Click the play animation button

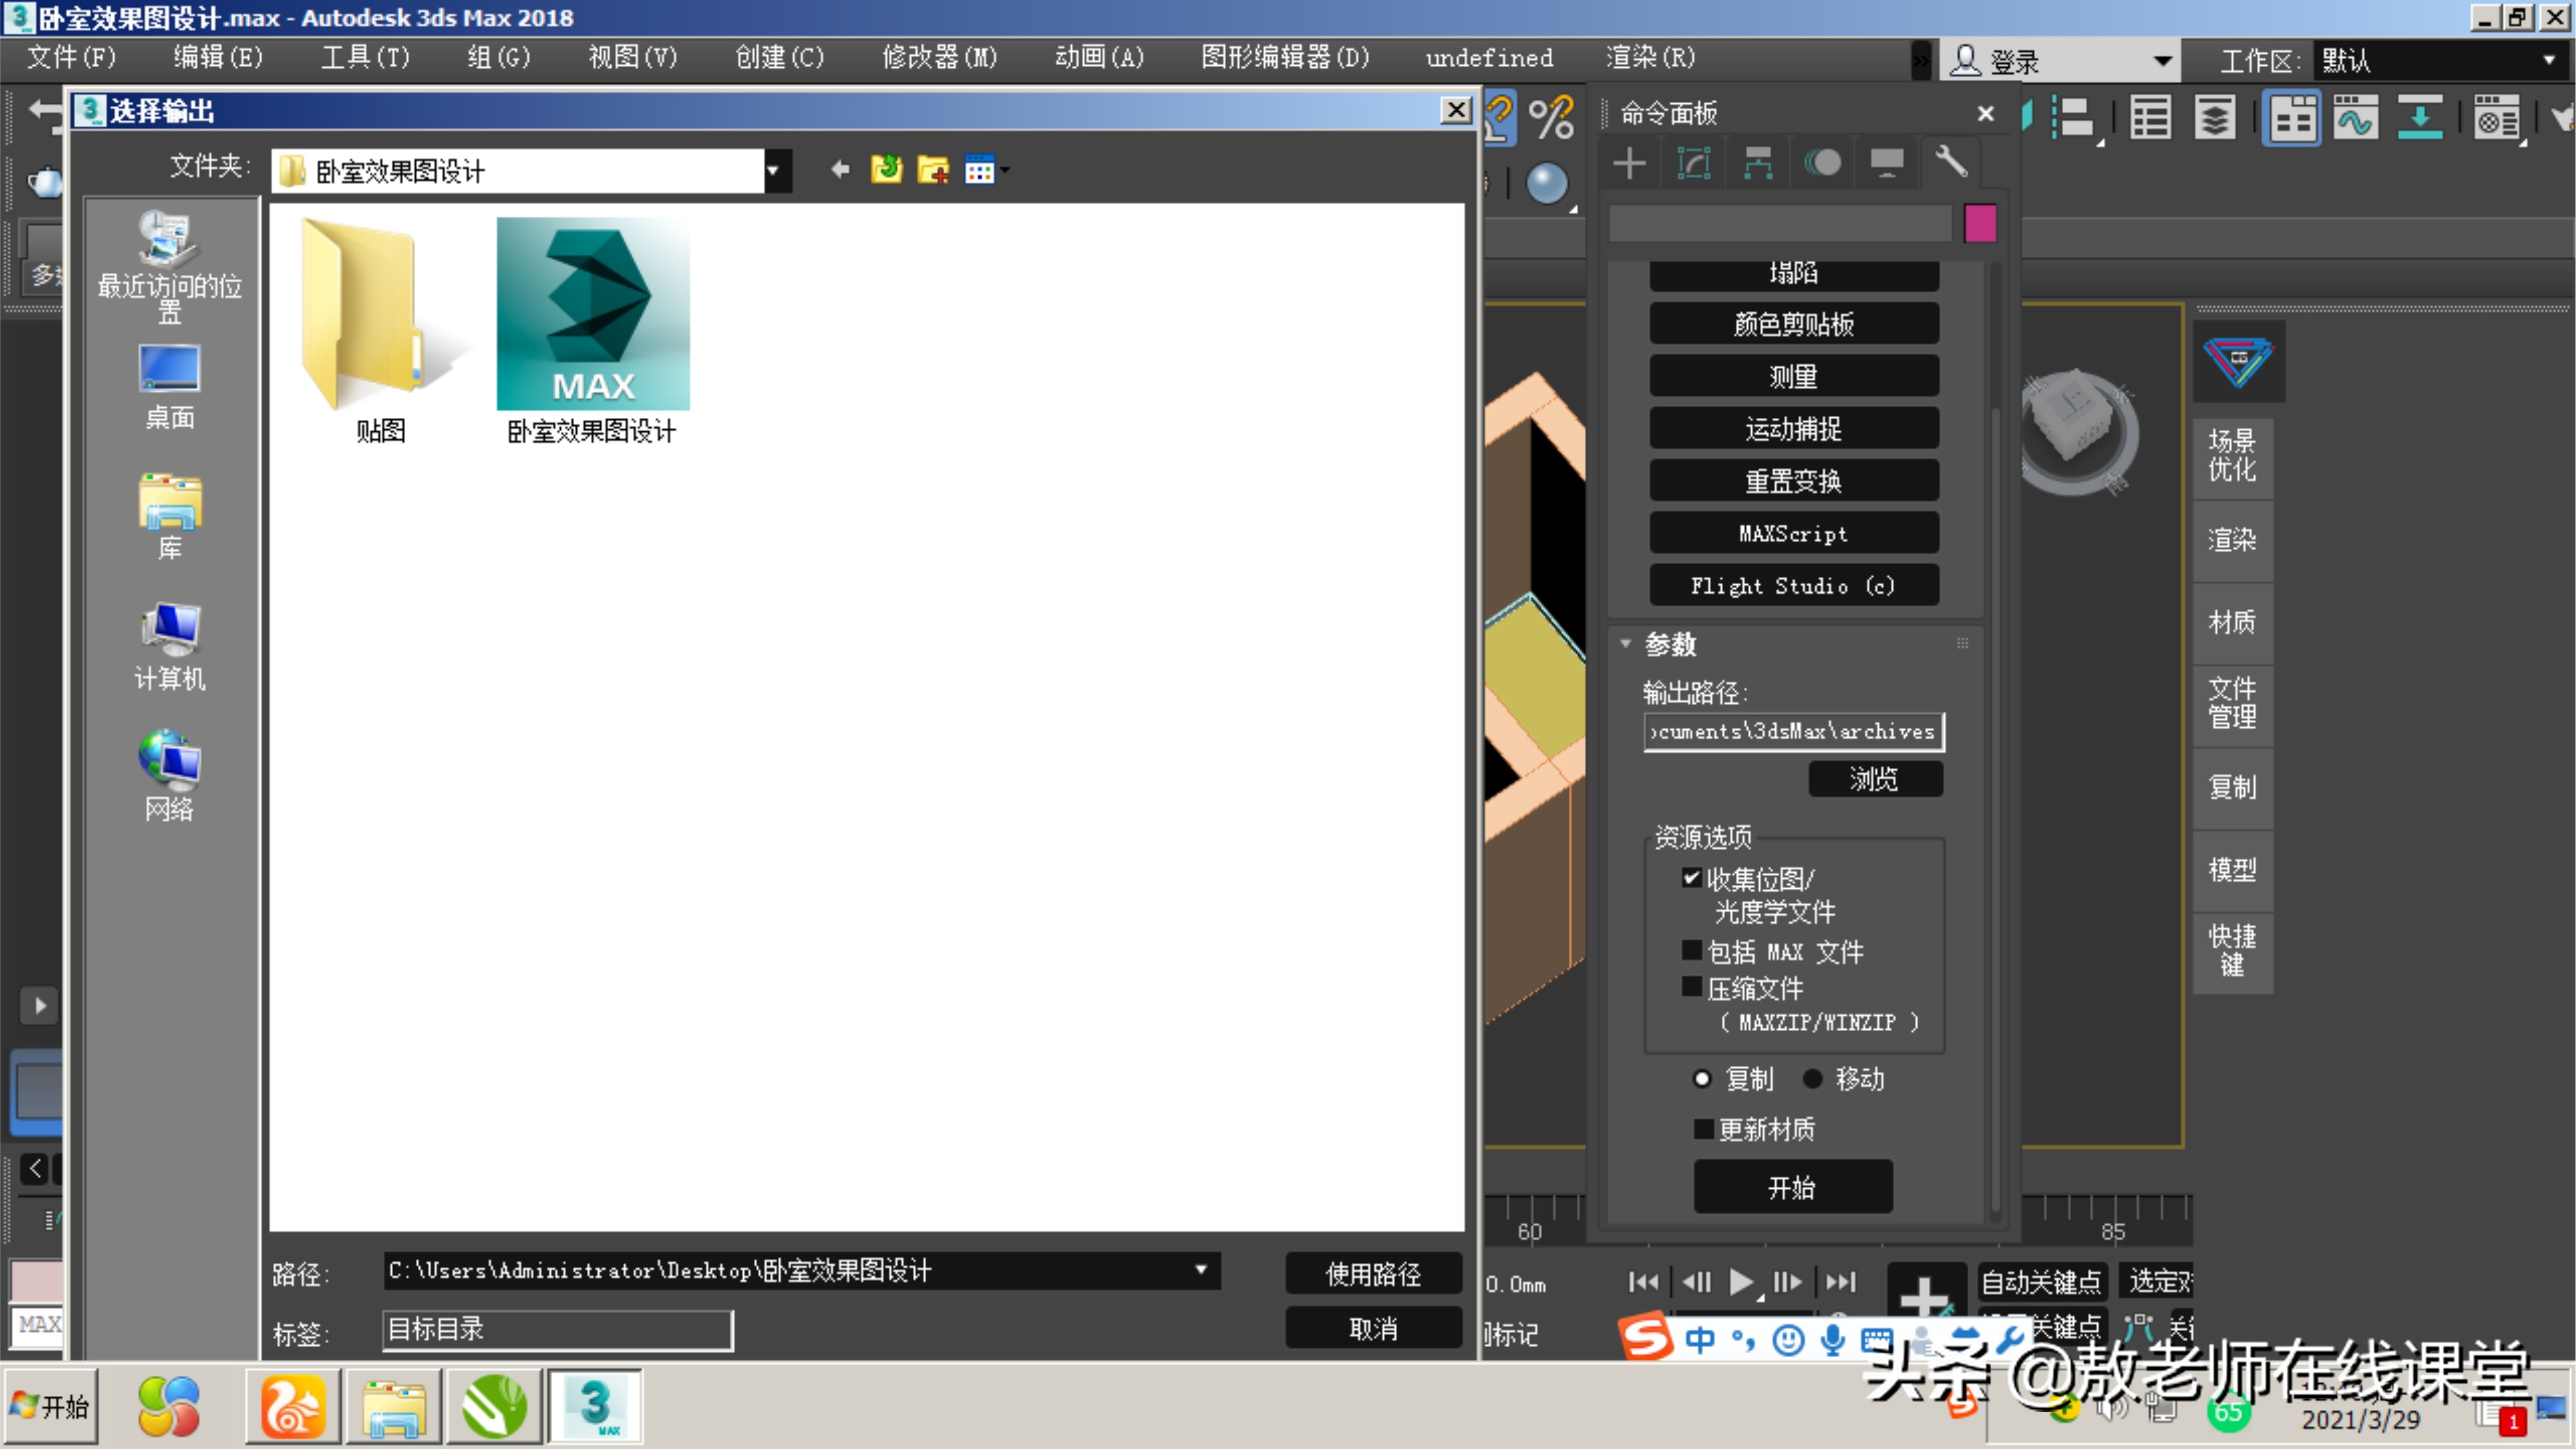pos(1741,1282)
